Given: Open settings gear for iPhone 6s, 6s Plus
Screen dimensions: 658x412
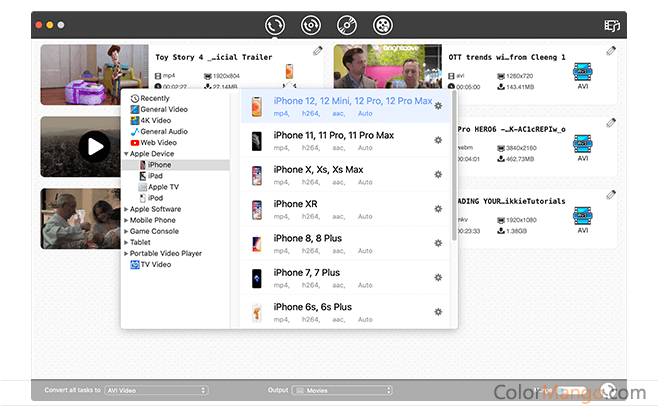Looking at the screenshot, I should [x=438, y=312].
